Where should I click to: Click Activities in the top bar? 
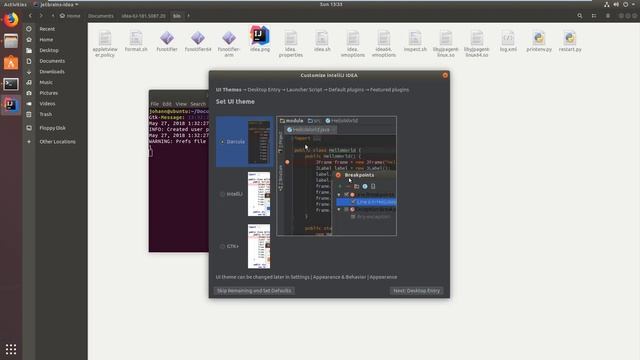tap(15, 4)
